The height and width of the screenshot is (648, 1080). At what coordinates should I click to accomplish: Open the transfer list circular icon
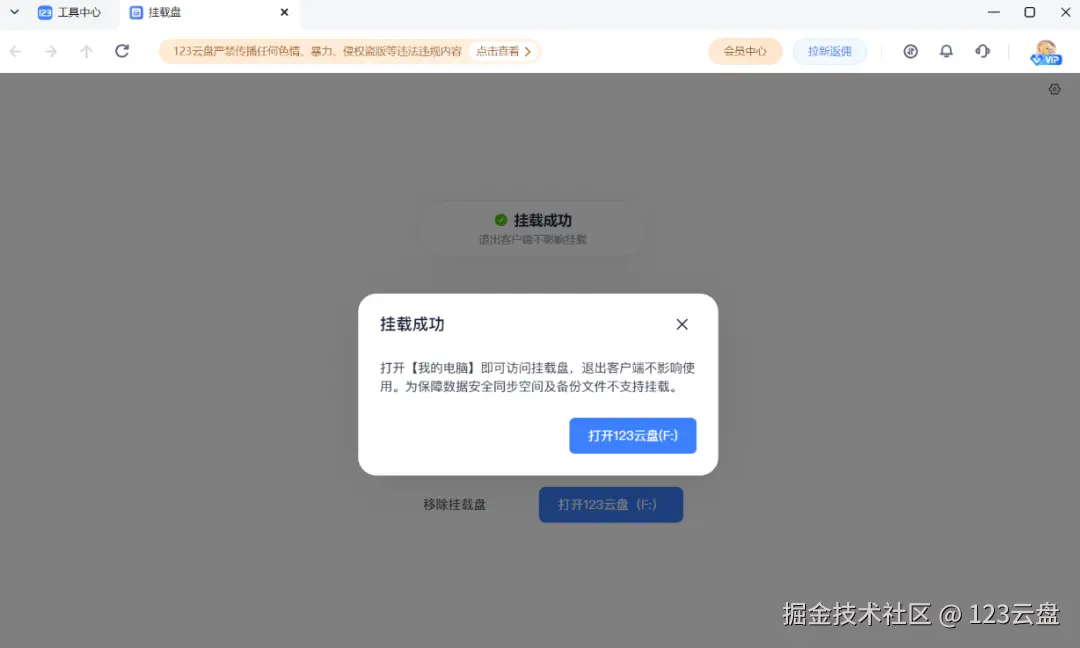[x=911, y=51]
